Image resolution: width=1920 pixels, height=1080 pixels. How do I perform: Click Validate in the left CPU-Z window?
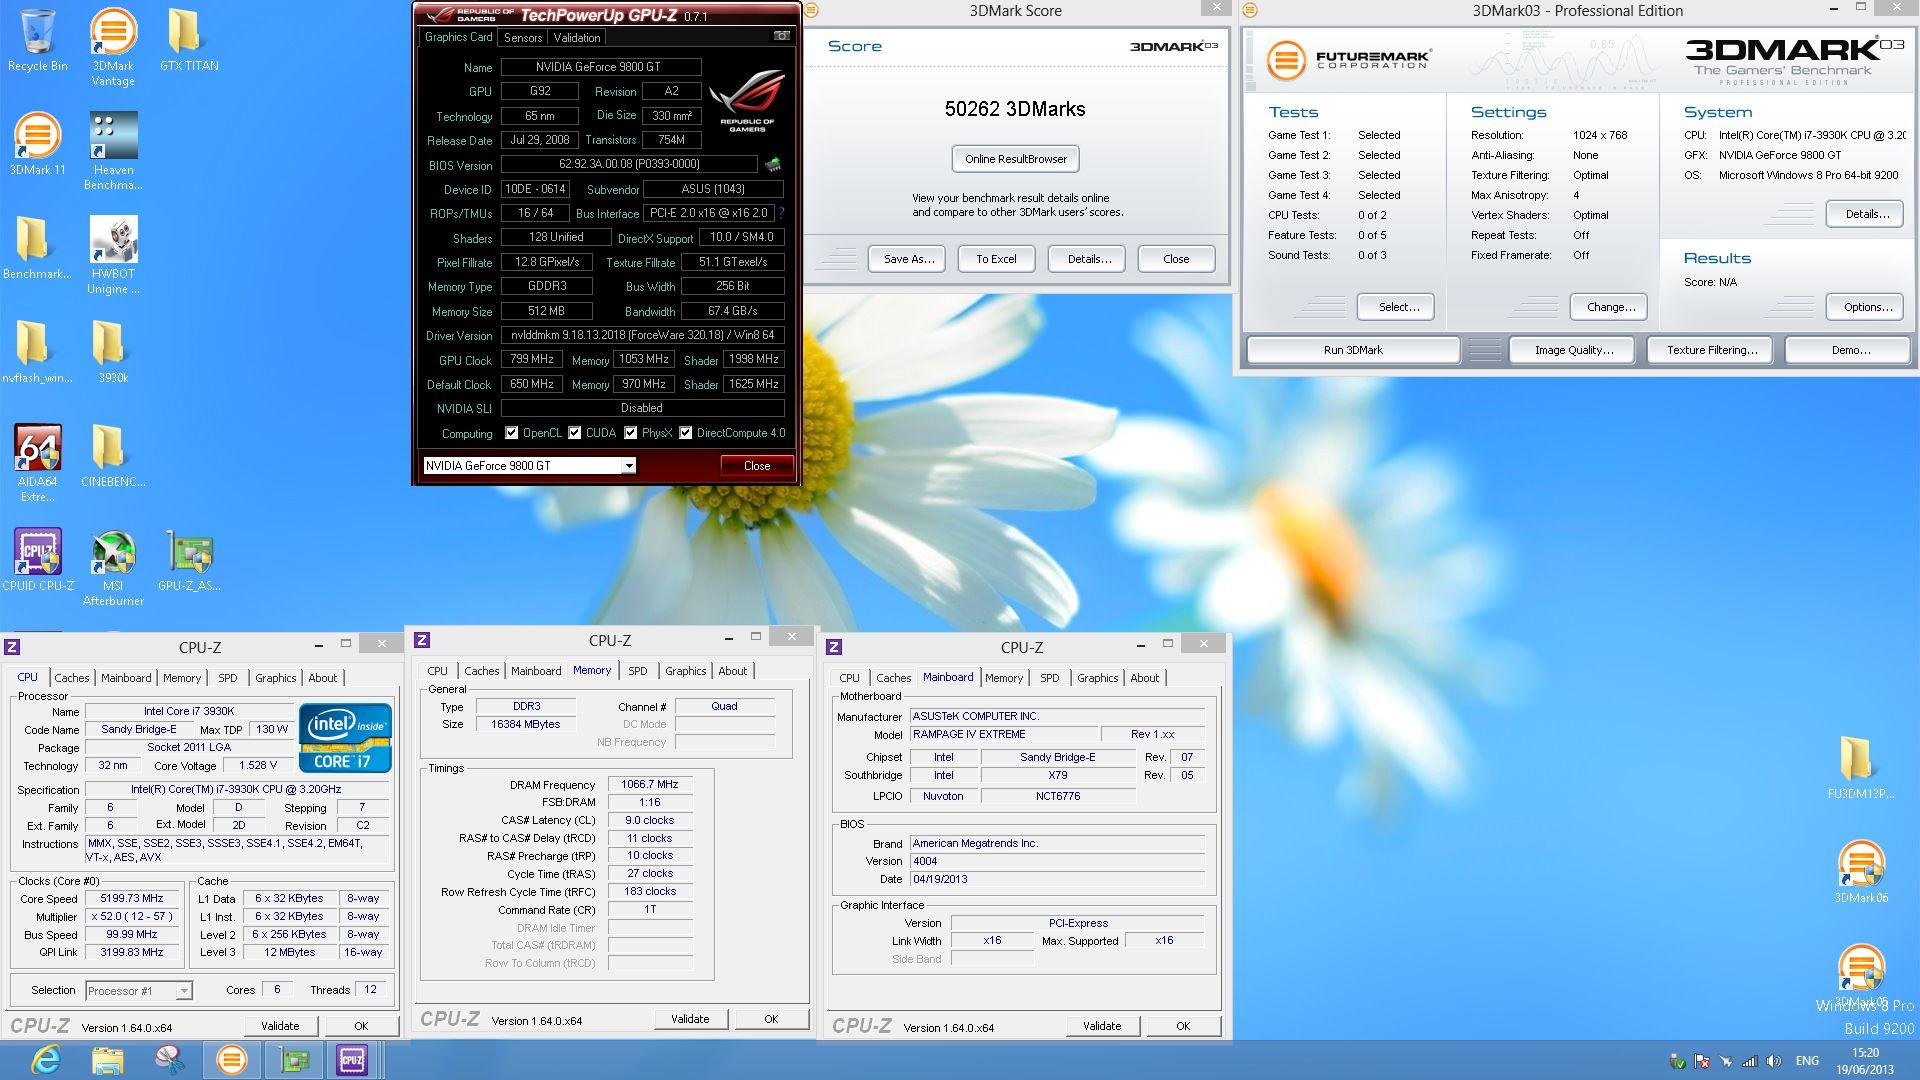point(280,1026)
